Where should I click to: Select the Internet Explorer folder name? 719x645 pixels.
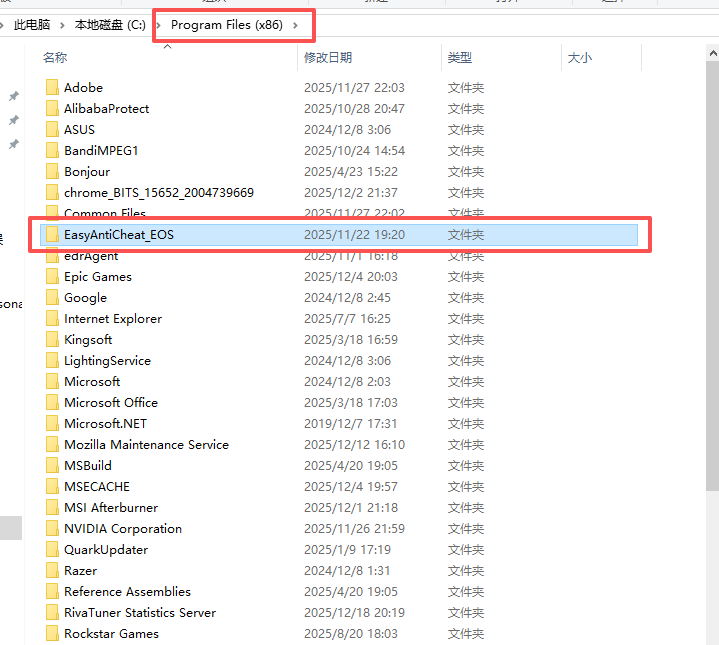(113, 319)
